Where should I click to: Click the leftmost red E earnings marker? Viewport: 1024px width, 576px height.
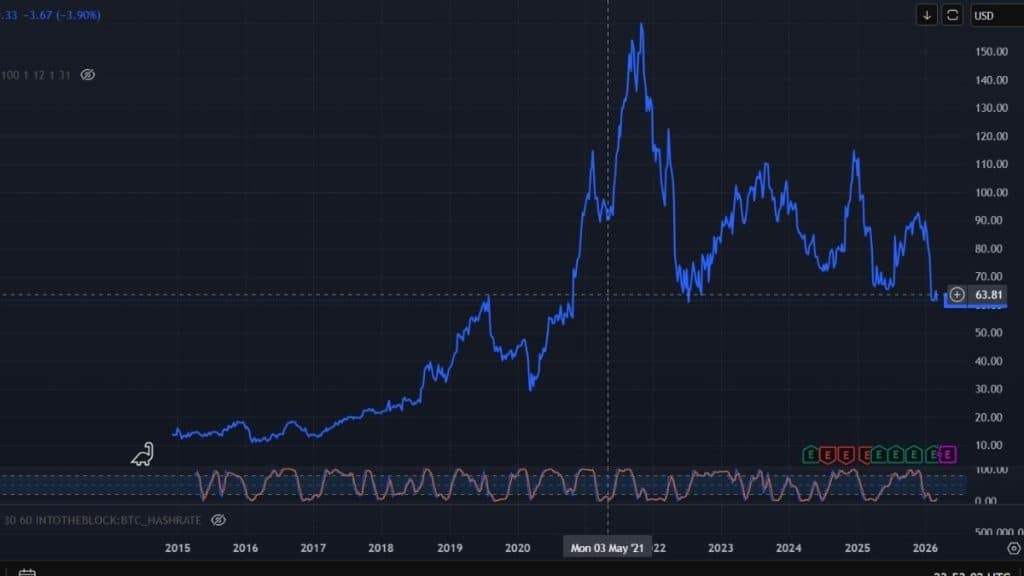click(x=828, y=455)
